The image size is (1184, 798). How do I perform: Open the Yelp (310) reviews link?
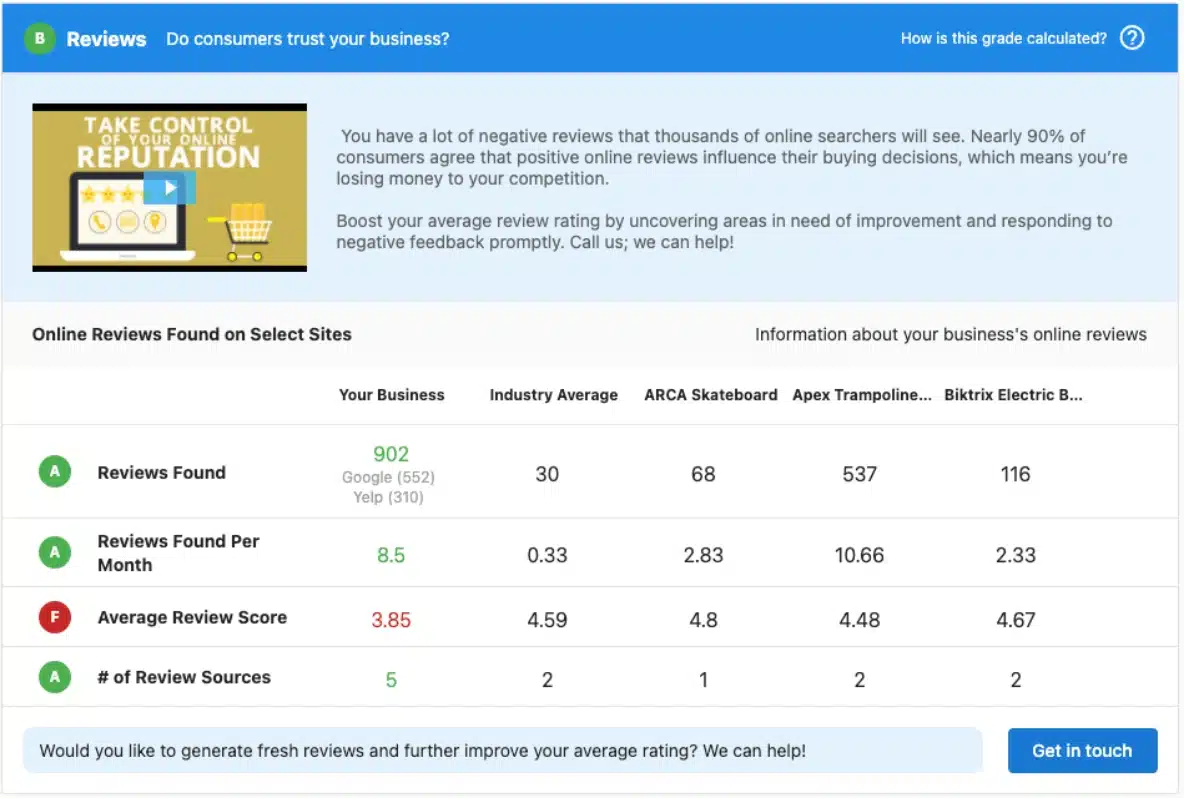pos(388,497)
